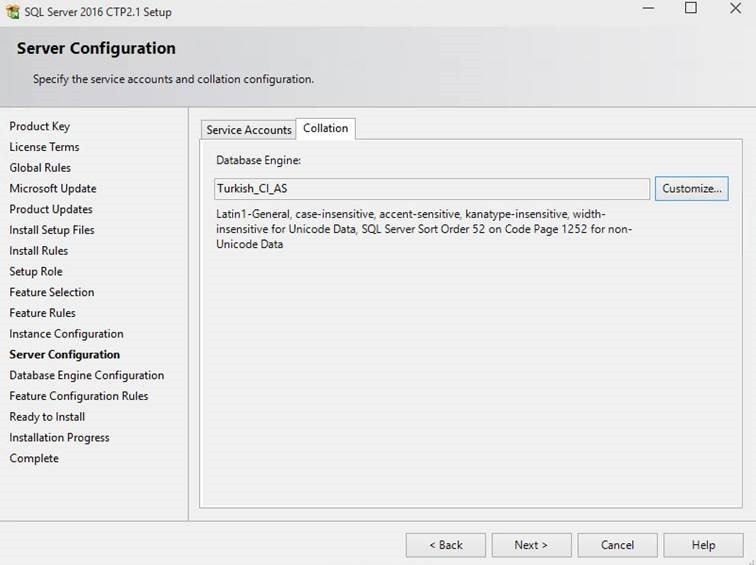Close the SQL Server setup window

point(735,8)
